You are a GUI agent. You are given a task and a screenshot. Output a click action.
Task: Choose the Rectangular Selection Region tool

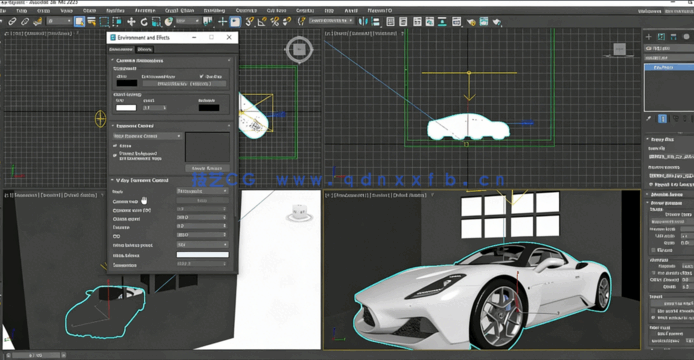[104, 21]
